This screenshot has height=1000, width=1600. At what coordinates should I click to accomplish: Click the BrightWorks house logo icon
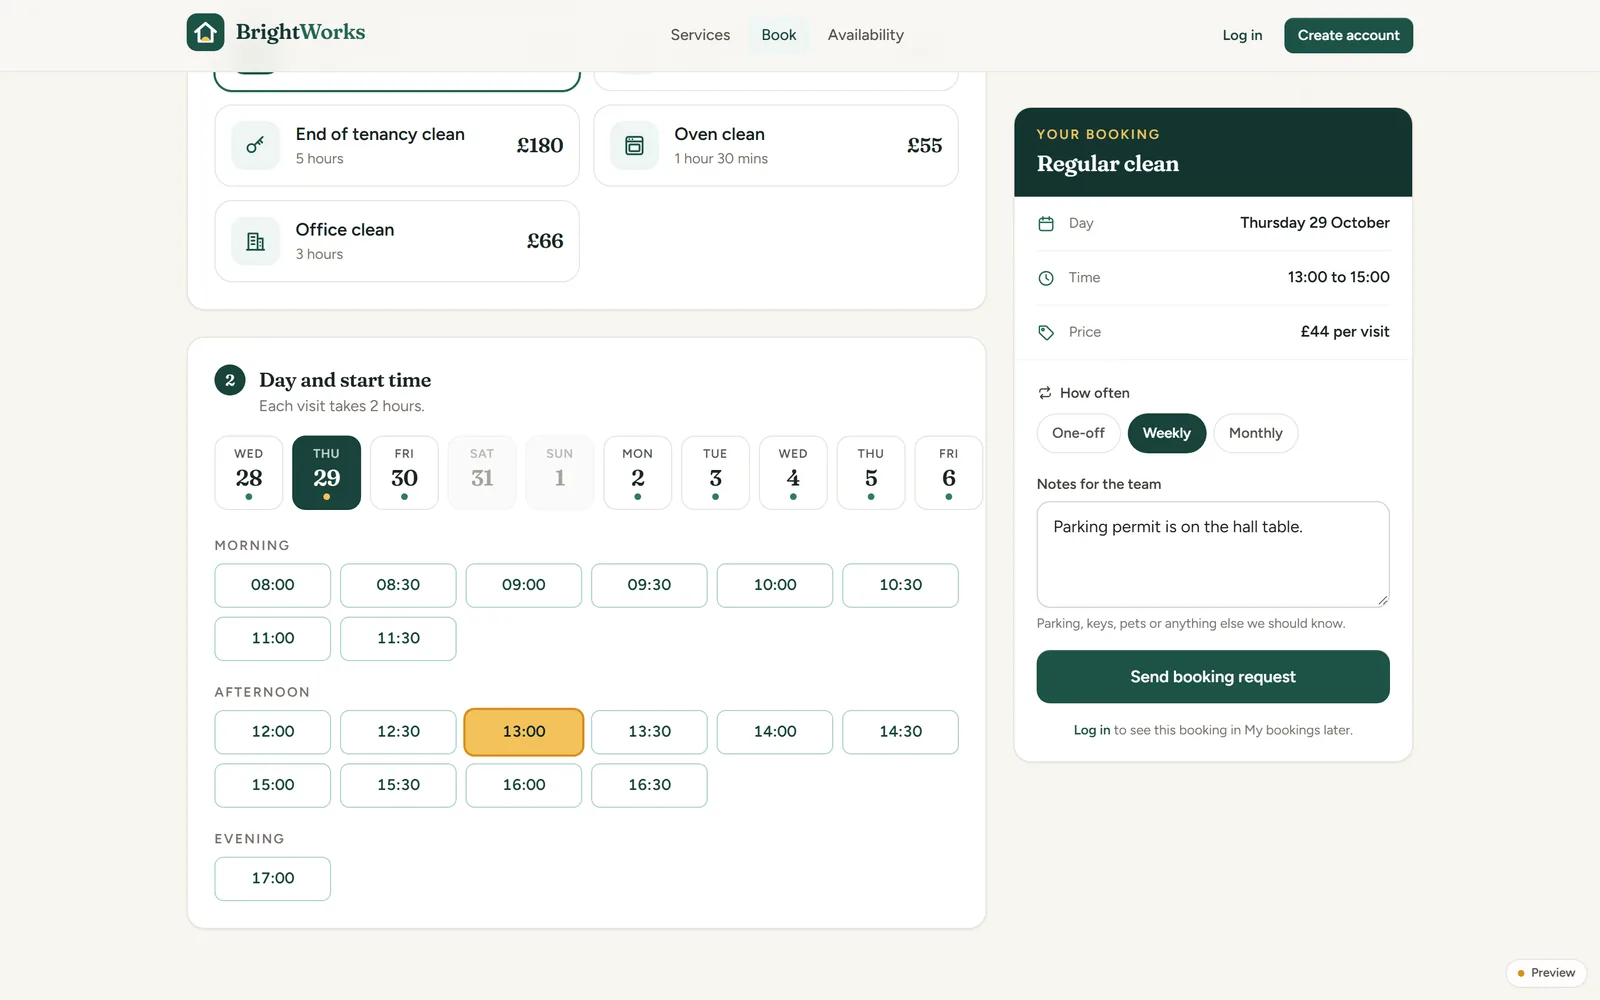(x=205, y=32)
